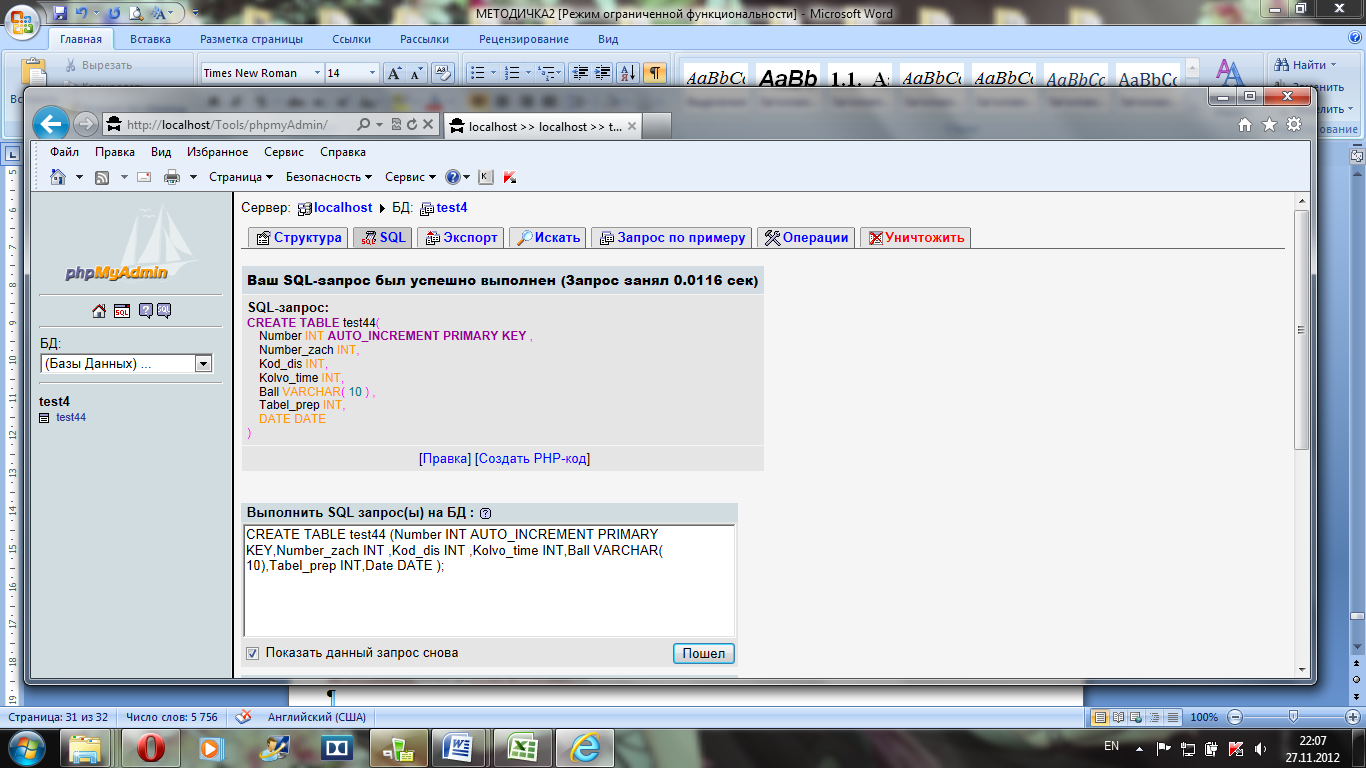Refresh the phpMyAdmin page

pyautogui.click(x=411, y=125)
